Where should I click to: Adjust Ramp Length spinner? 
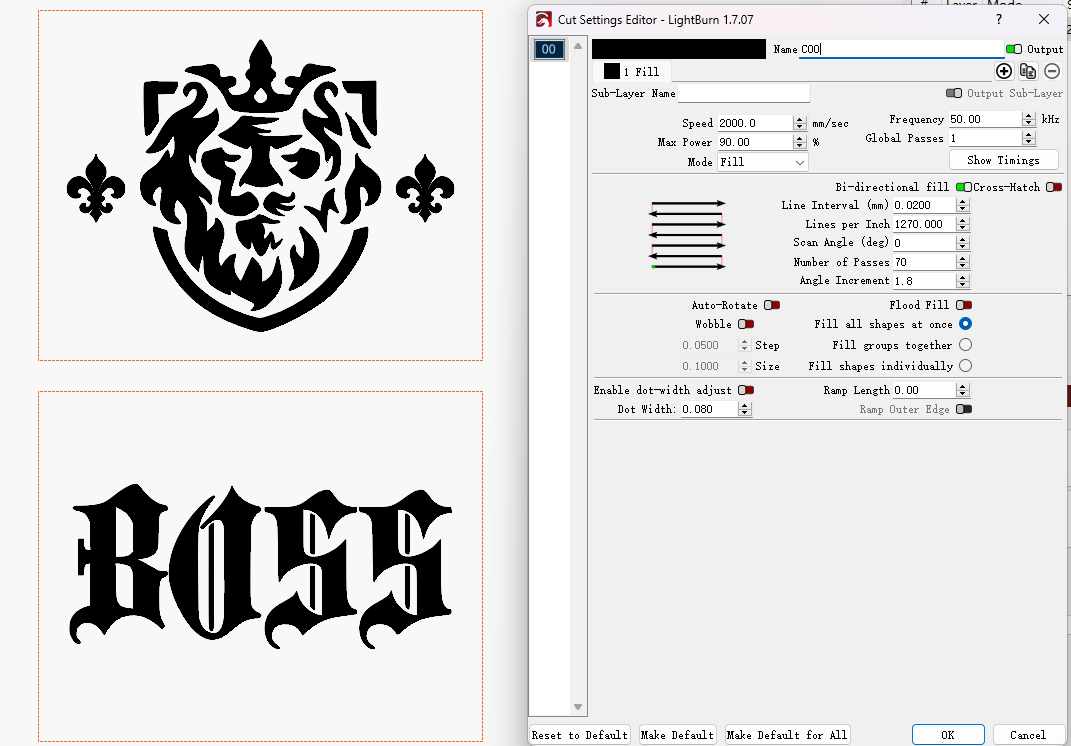tap(963, 390)
